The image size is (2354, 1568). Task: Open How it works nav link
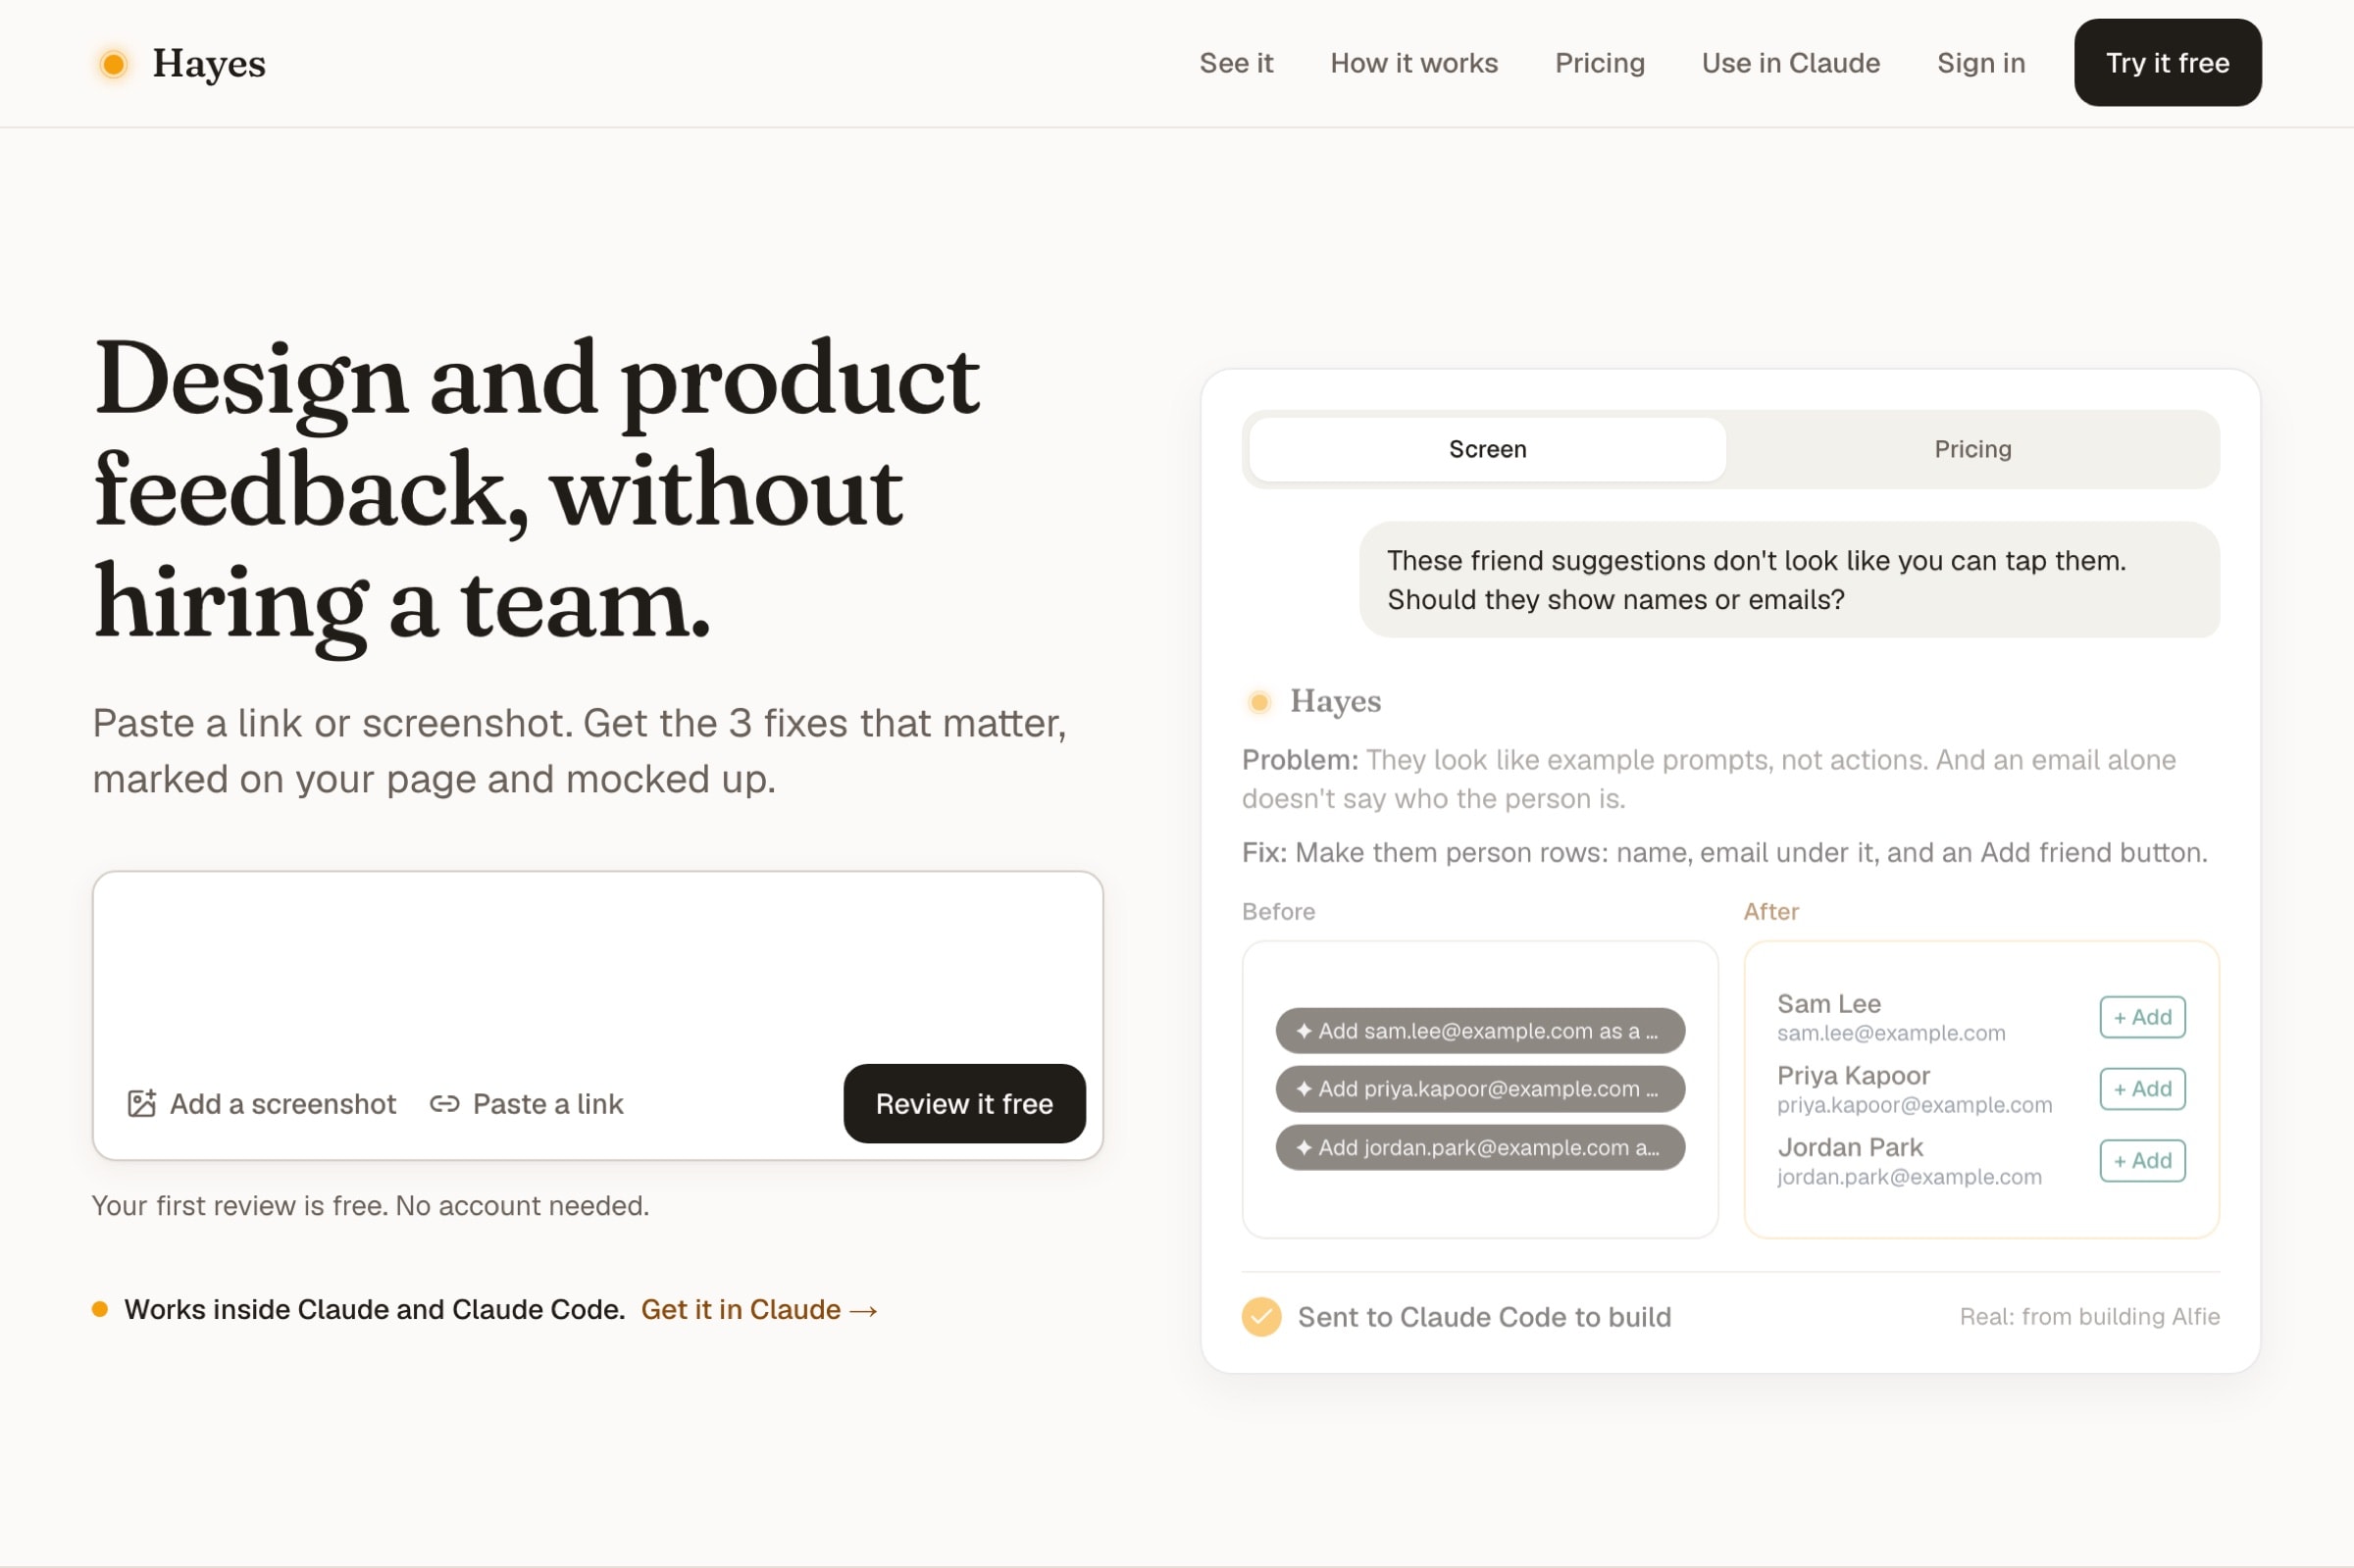coord(1414,63)
